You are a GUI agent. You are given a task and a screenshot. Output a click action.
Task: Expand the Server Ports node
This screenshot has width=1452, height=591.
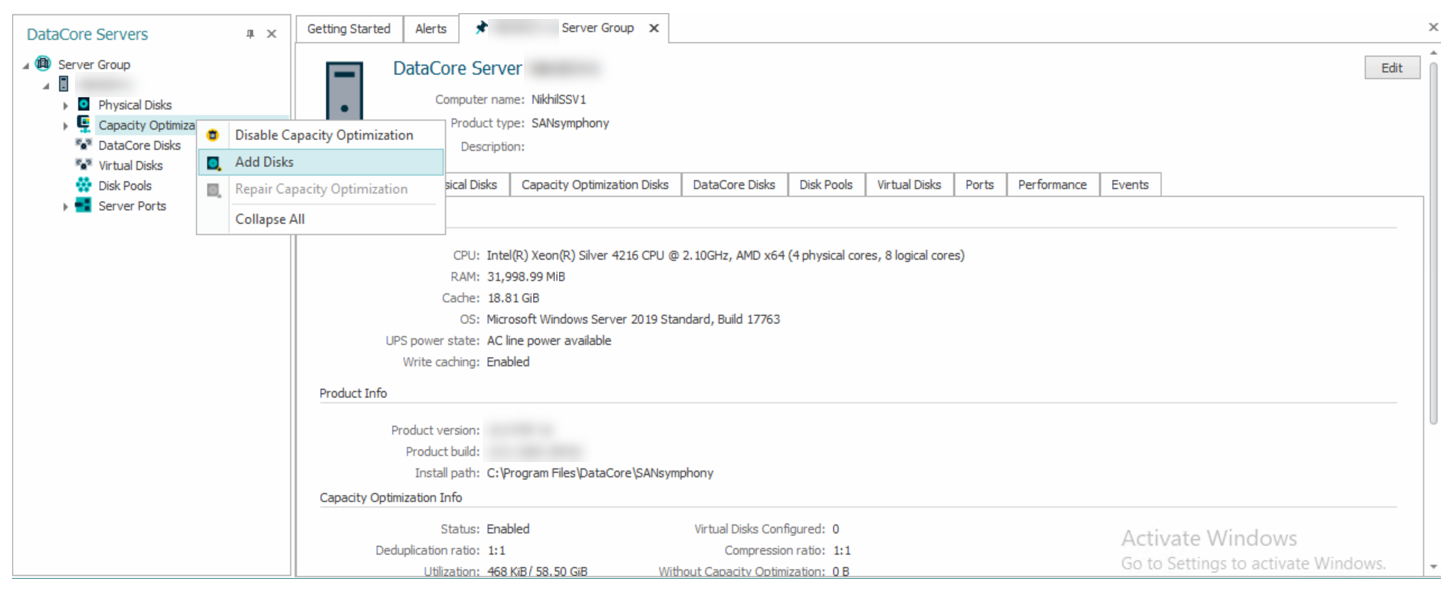(x=66, y=206)
